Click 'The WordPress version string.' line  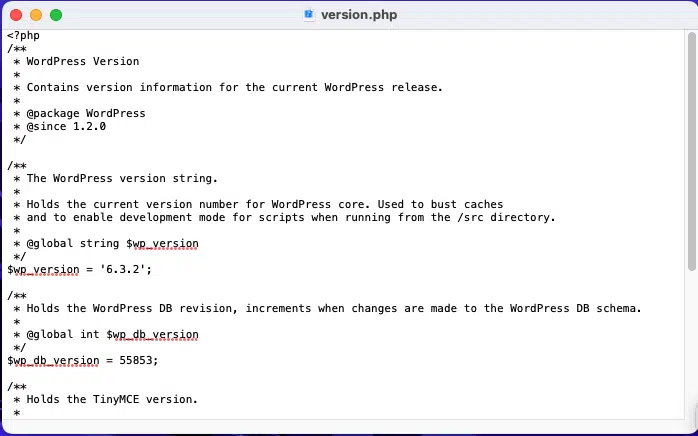[x=115, y=178]
